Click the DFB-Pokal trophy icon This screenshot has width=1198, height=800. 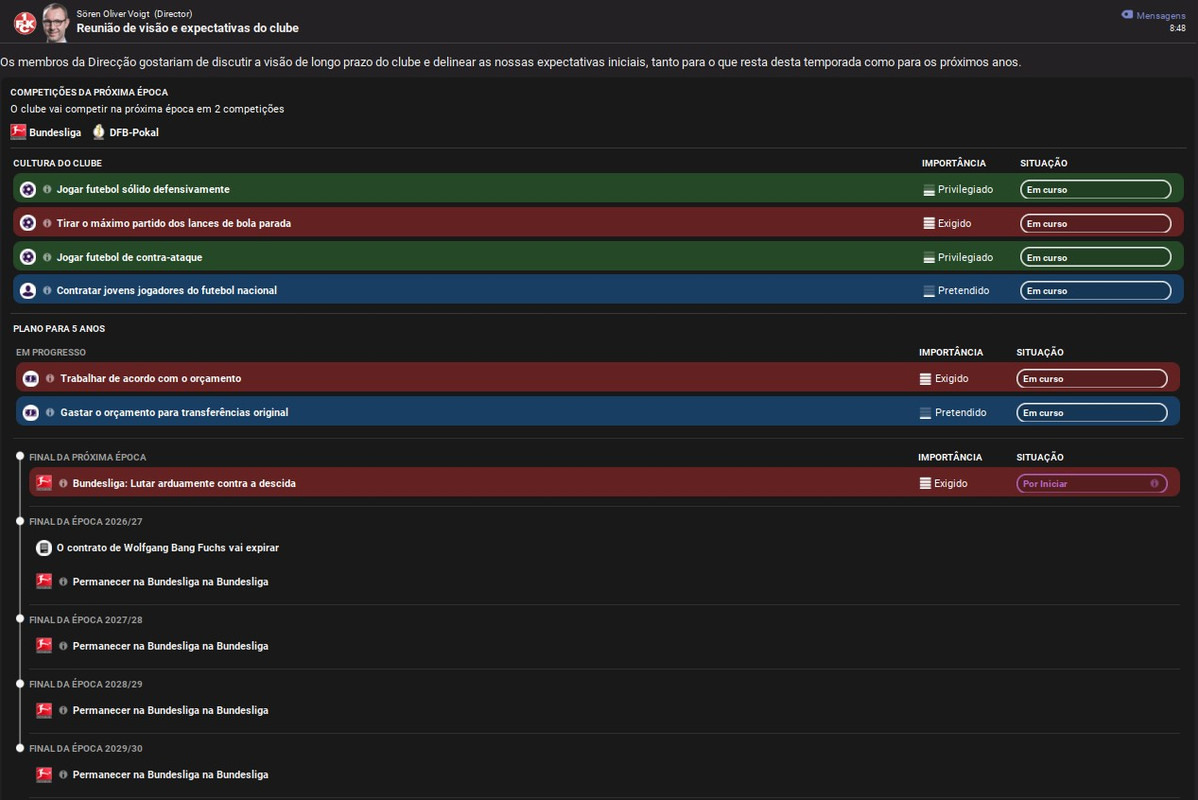tap(99, 131)
